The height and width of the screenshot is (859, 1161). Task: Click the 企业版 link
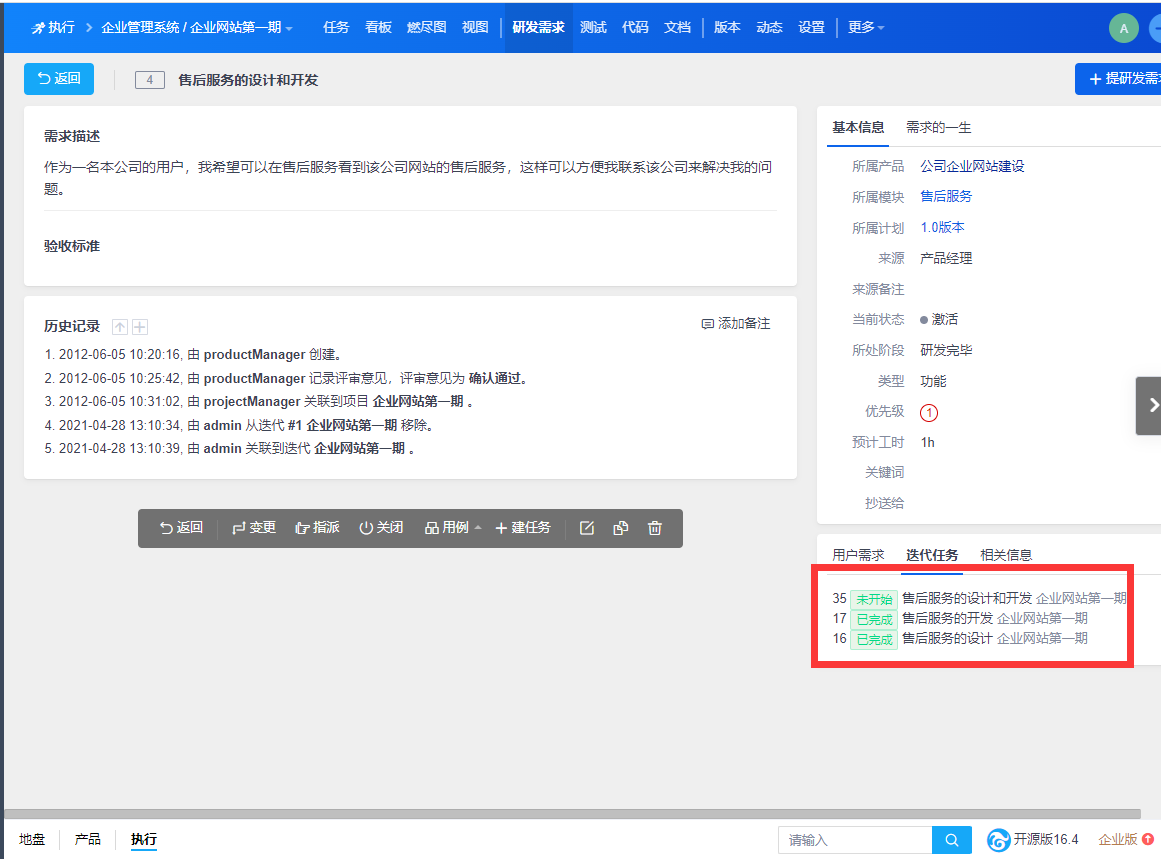(x=1117, y=839)
